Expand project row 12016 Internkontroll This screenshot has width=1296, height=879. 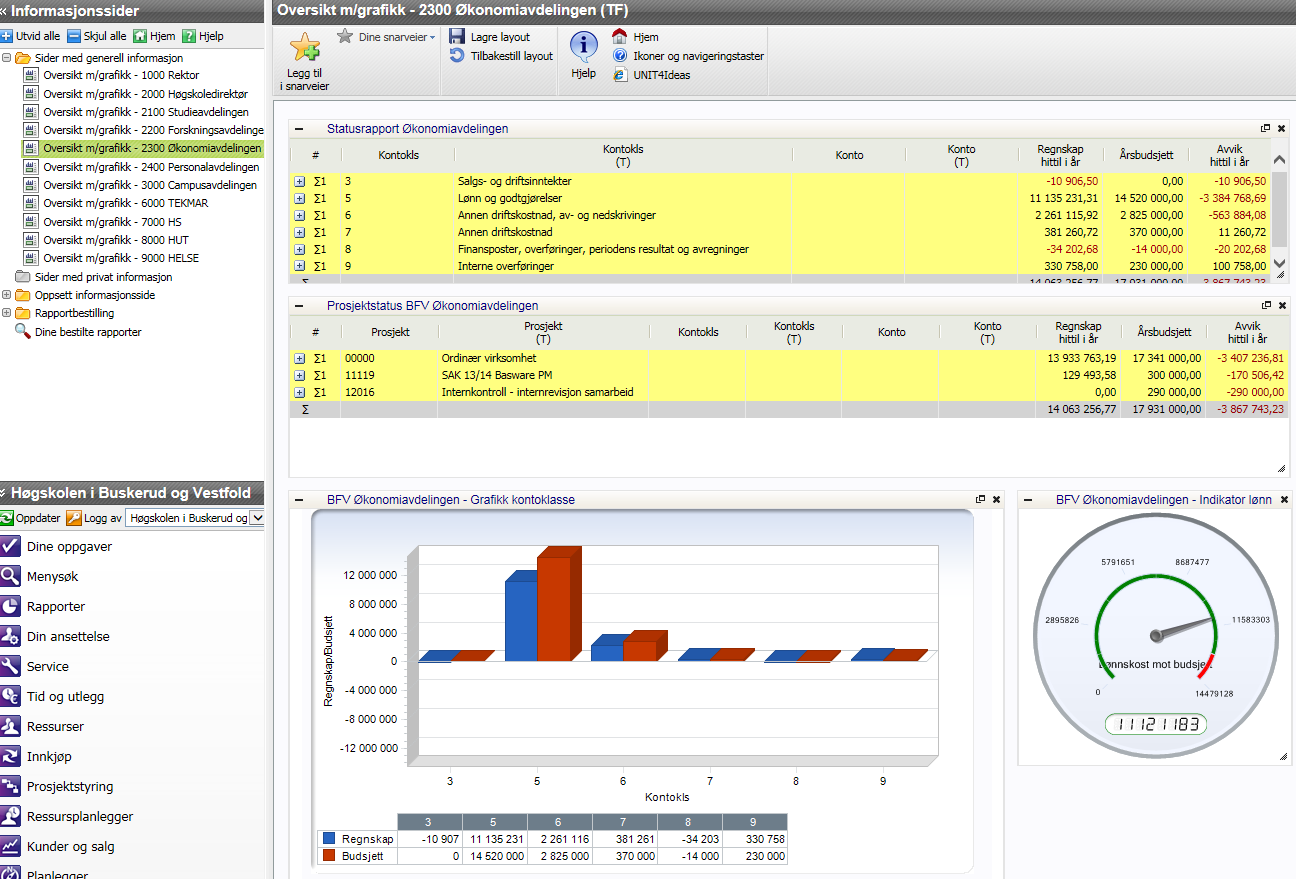(299, 392)
